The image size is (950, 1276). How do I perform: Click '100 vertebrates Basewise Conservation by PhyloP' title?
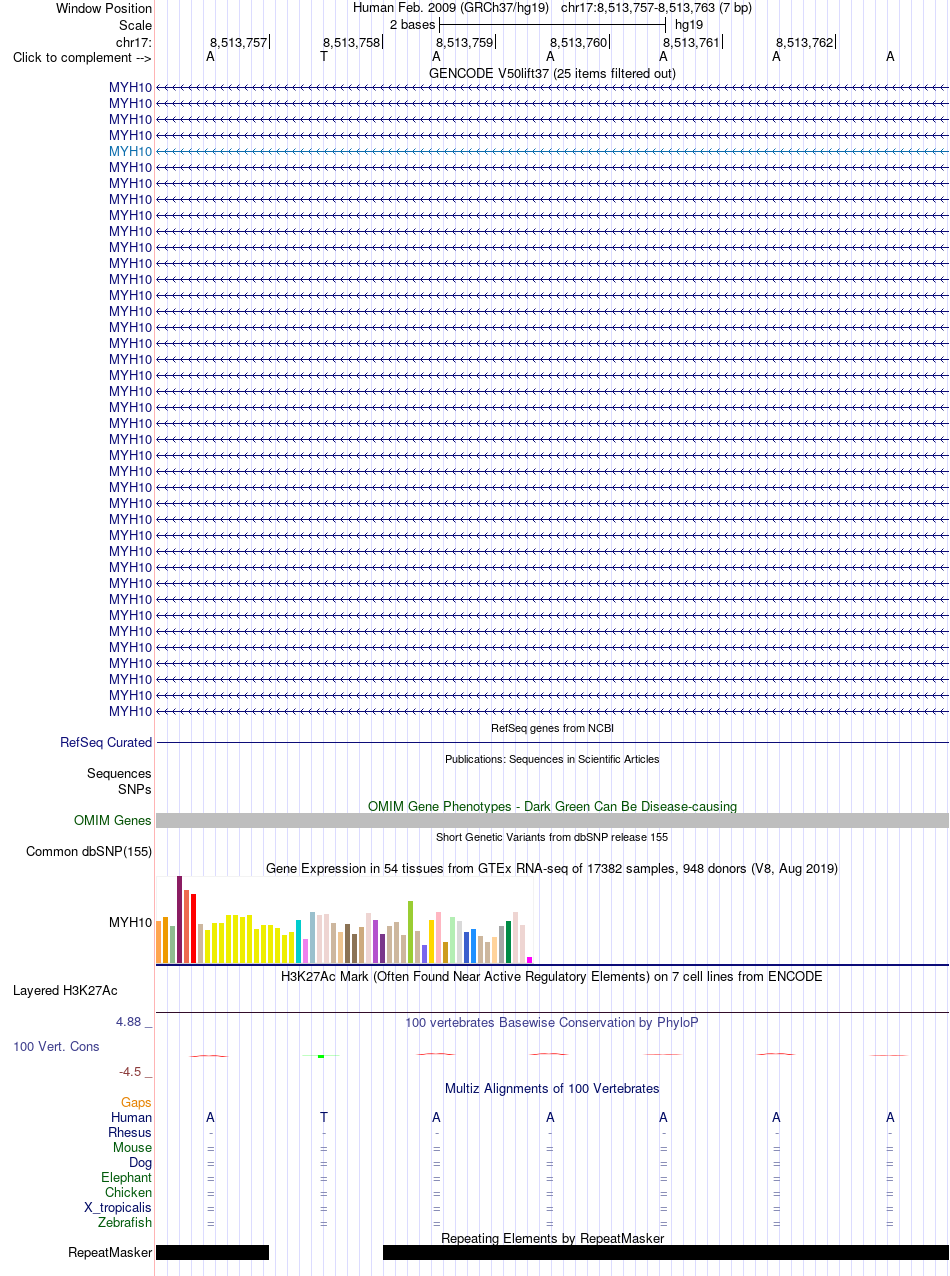pyautogui.click(x=552, y=1022)
